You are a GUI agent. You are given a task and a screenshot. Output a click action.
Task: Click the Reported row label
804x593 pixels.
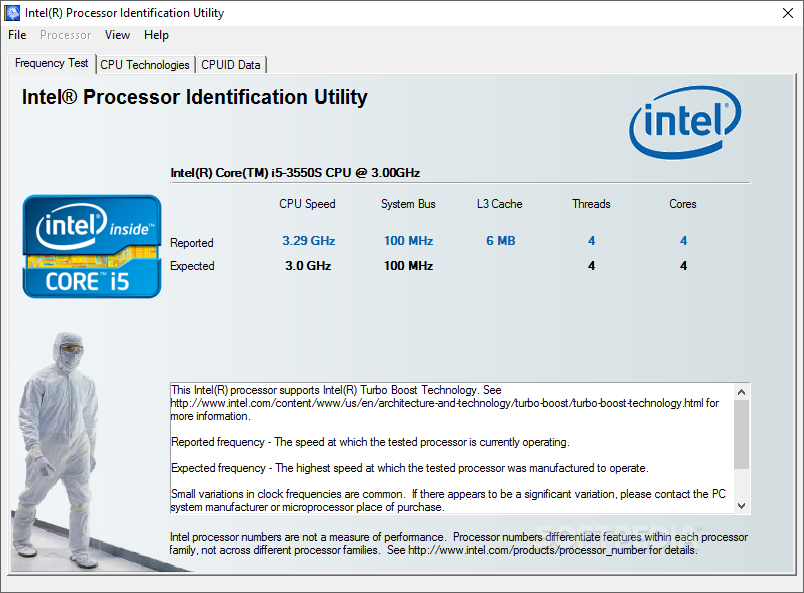192,243
